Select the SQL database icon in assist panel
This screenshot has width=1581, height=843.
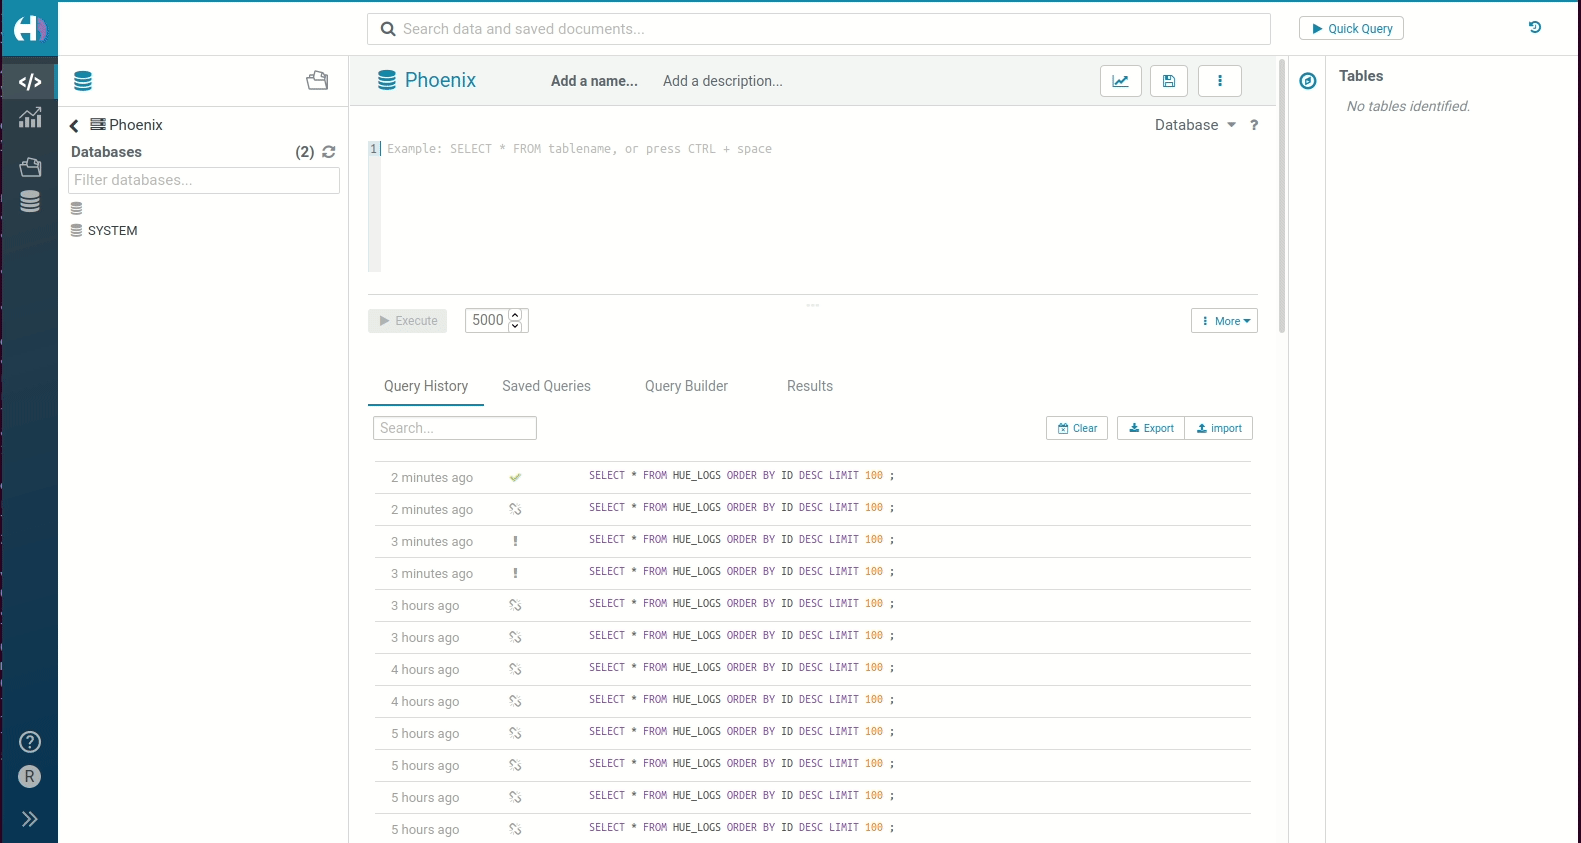pyautogui.click(x=83, y=81)
